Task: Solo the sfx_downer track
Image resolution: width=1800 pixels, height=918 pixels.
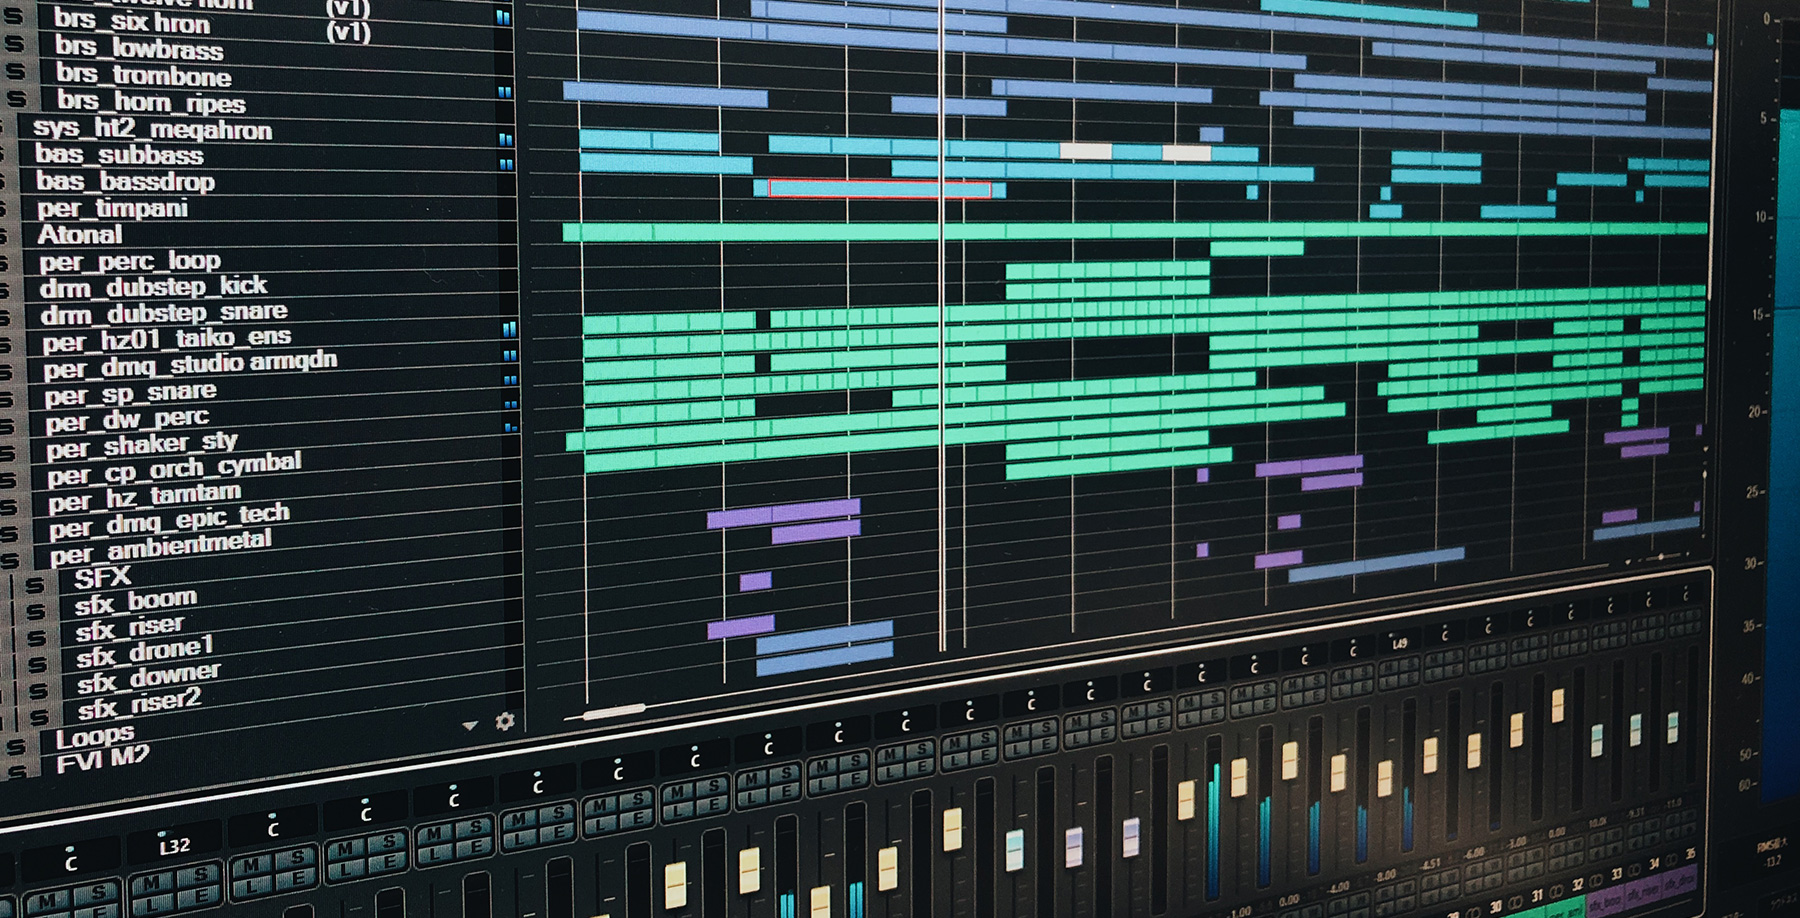Action: [38, 691]
